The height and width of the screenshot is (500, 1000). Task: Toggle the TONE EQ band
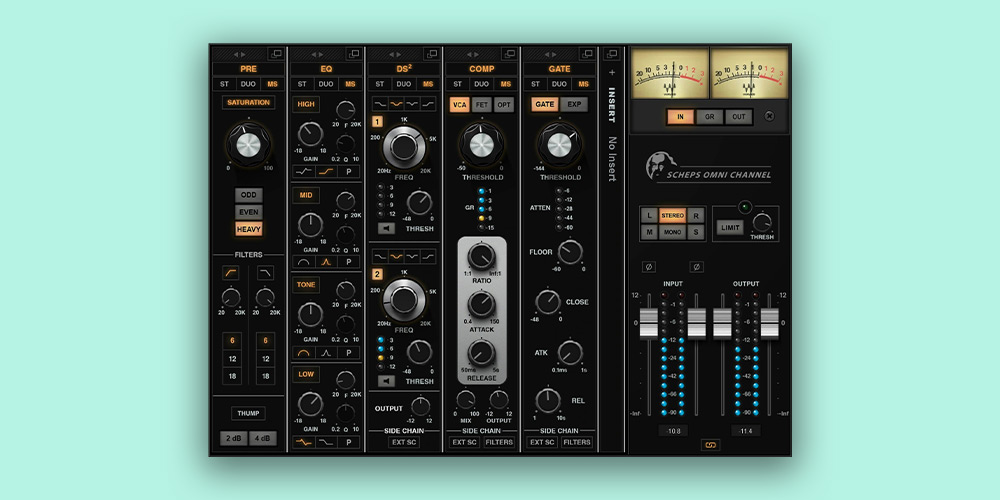tap(306, 284)
